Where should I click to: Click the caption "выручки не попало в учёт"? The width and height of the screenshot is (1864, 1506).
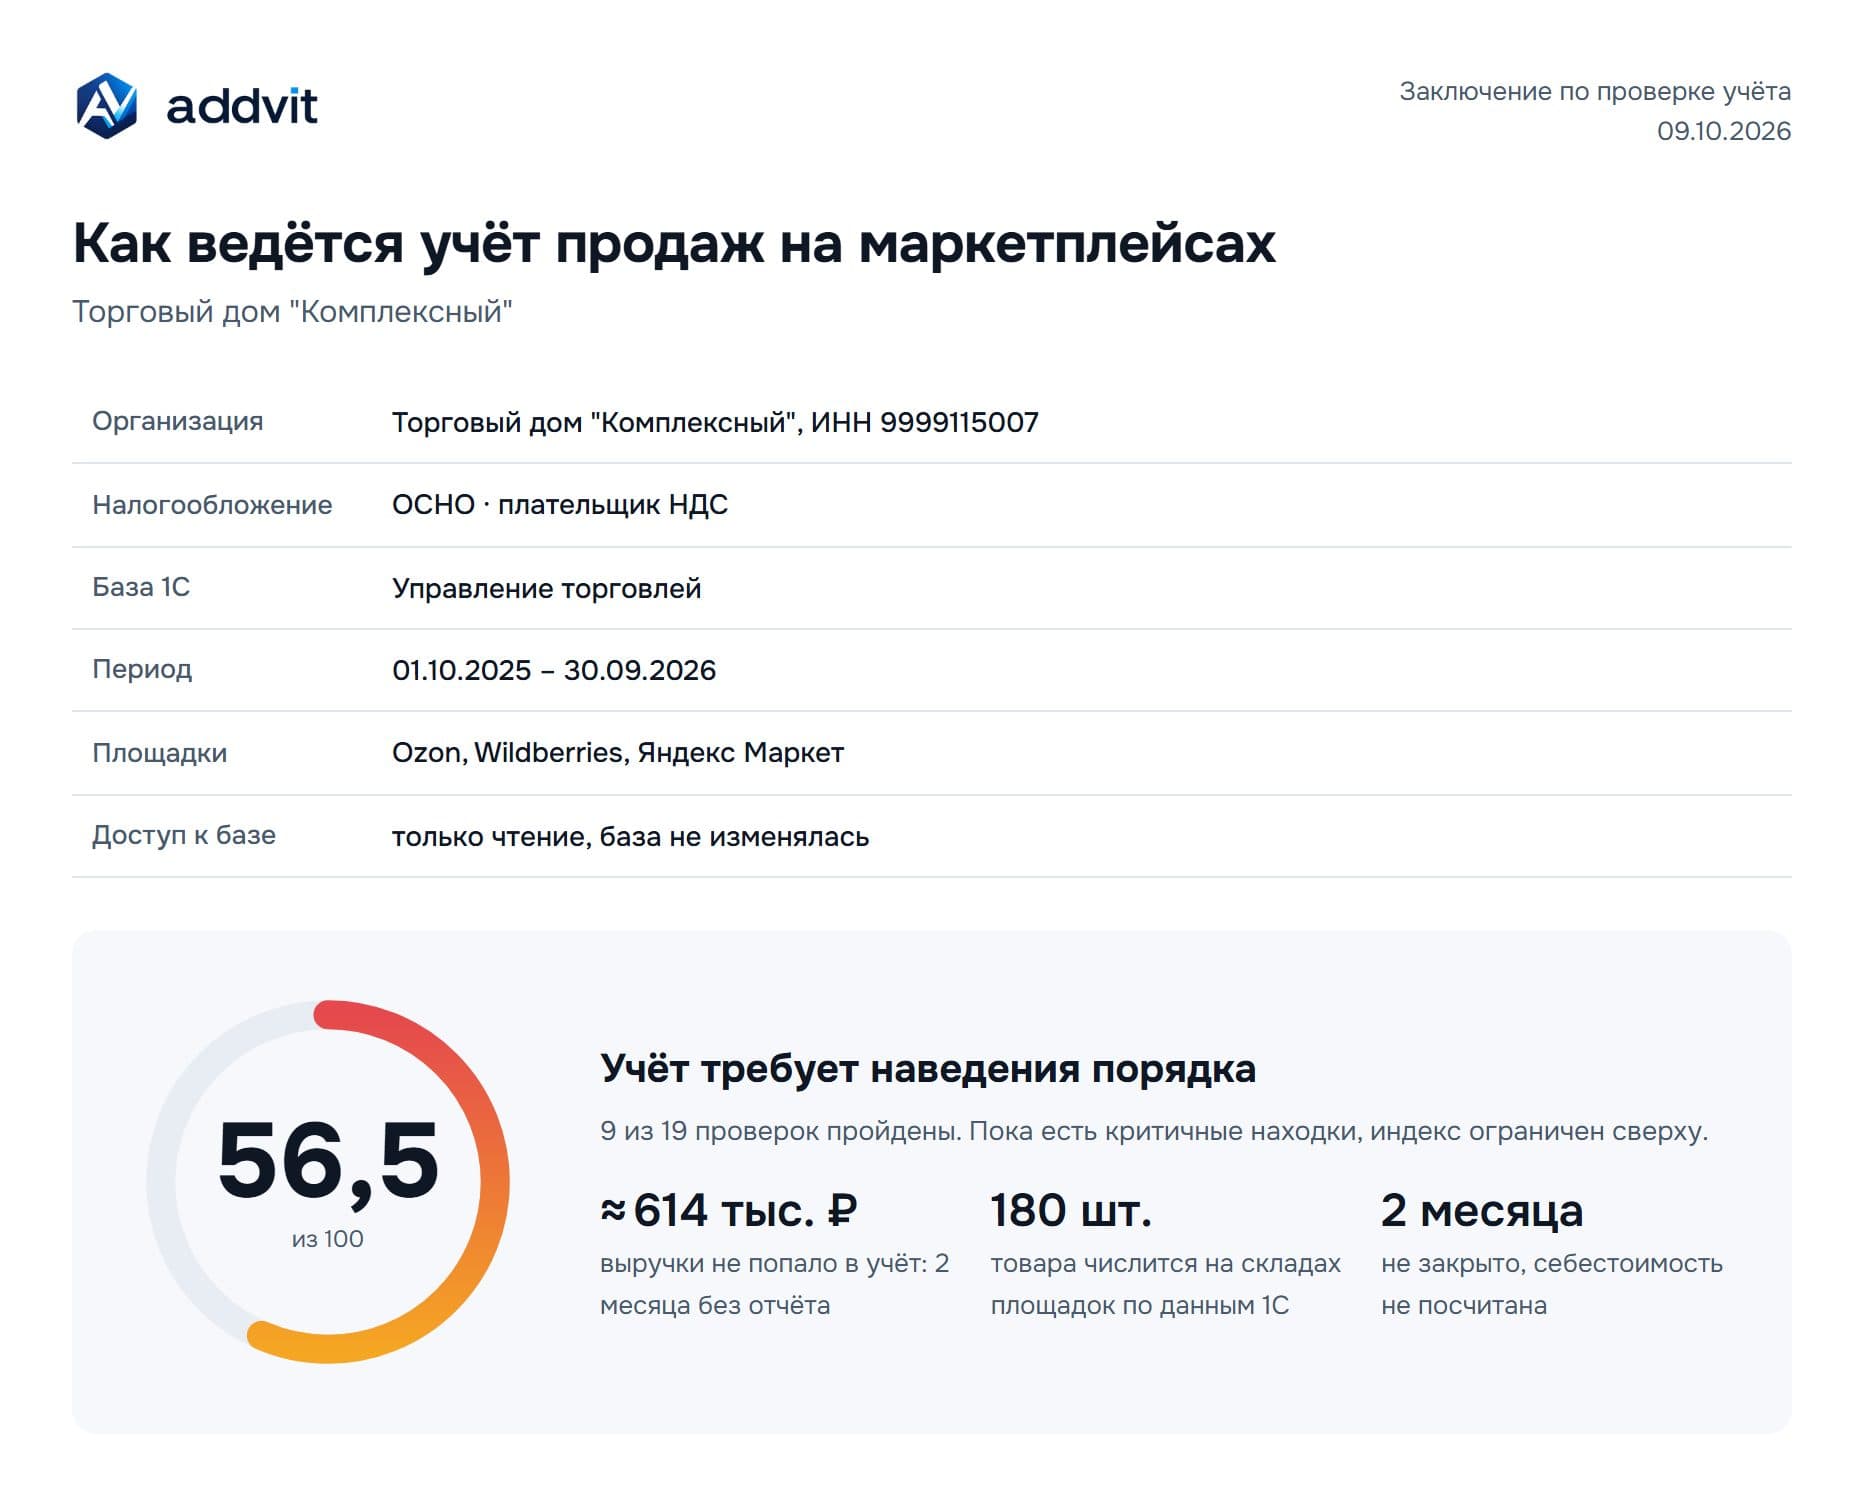775,1284
